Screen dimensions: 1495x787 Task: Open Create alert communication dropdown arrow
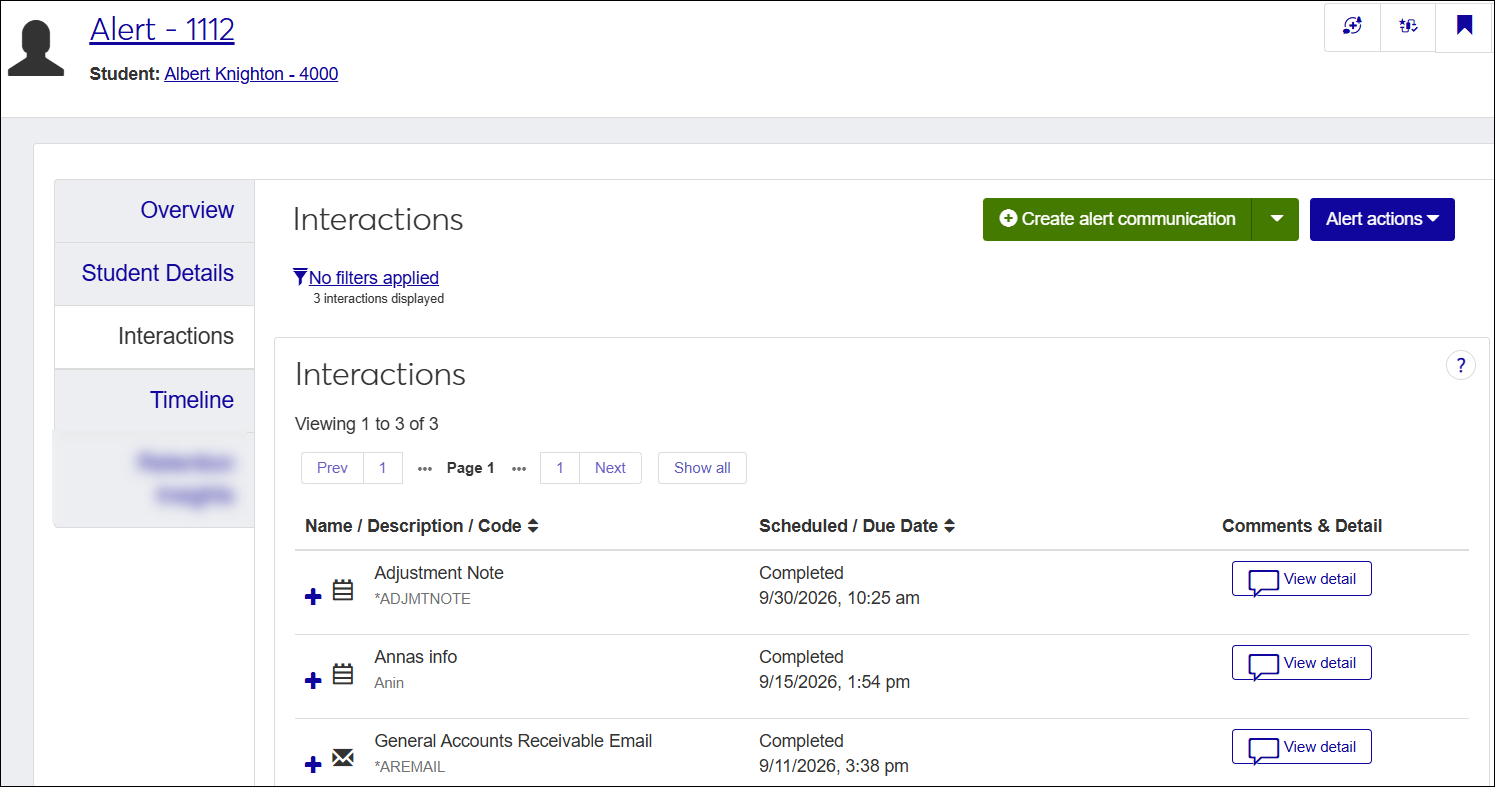1275,219
